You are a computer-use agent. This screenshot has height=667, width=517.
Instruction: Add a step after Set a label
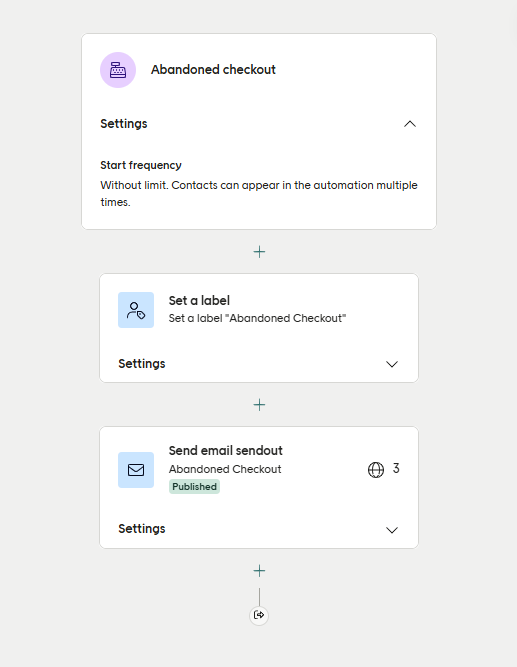[259, 405]
